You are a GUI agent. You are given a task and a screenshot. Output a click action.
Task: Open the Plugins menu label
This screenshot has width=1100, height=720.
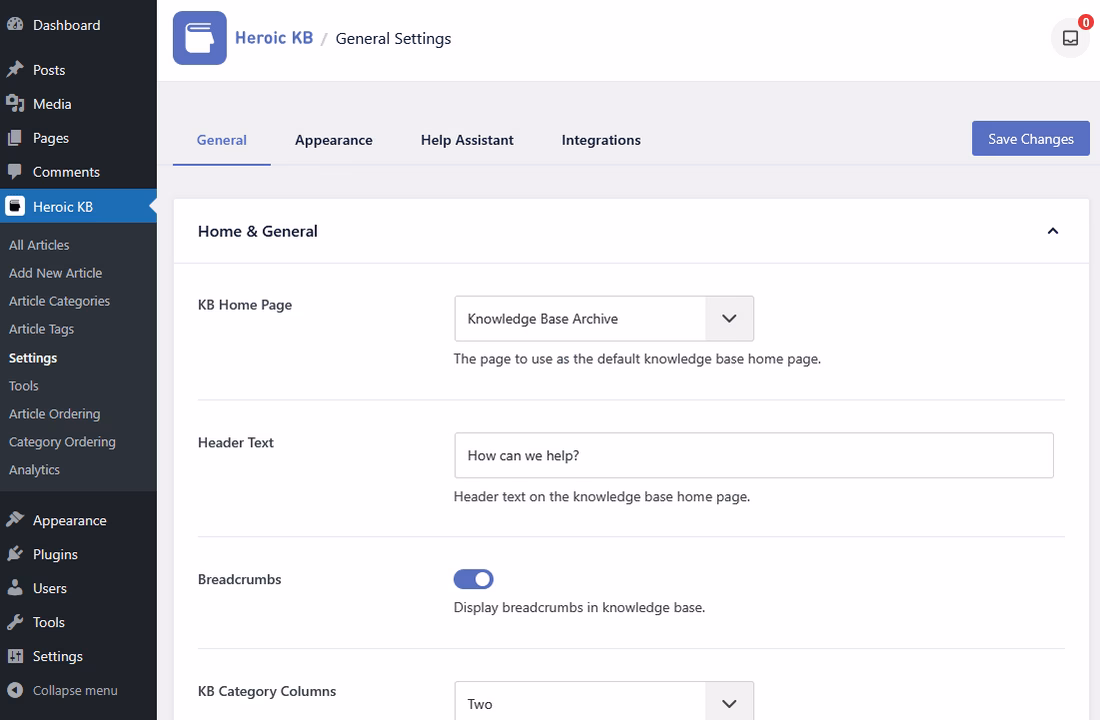(x=55, y=554)
